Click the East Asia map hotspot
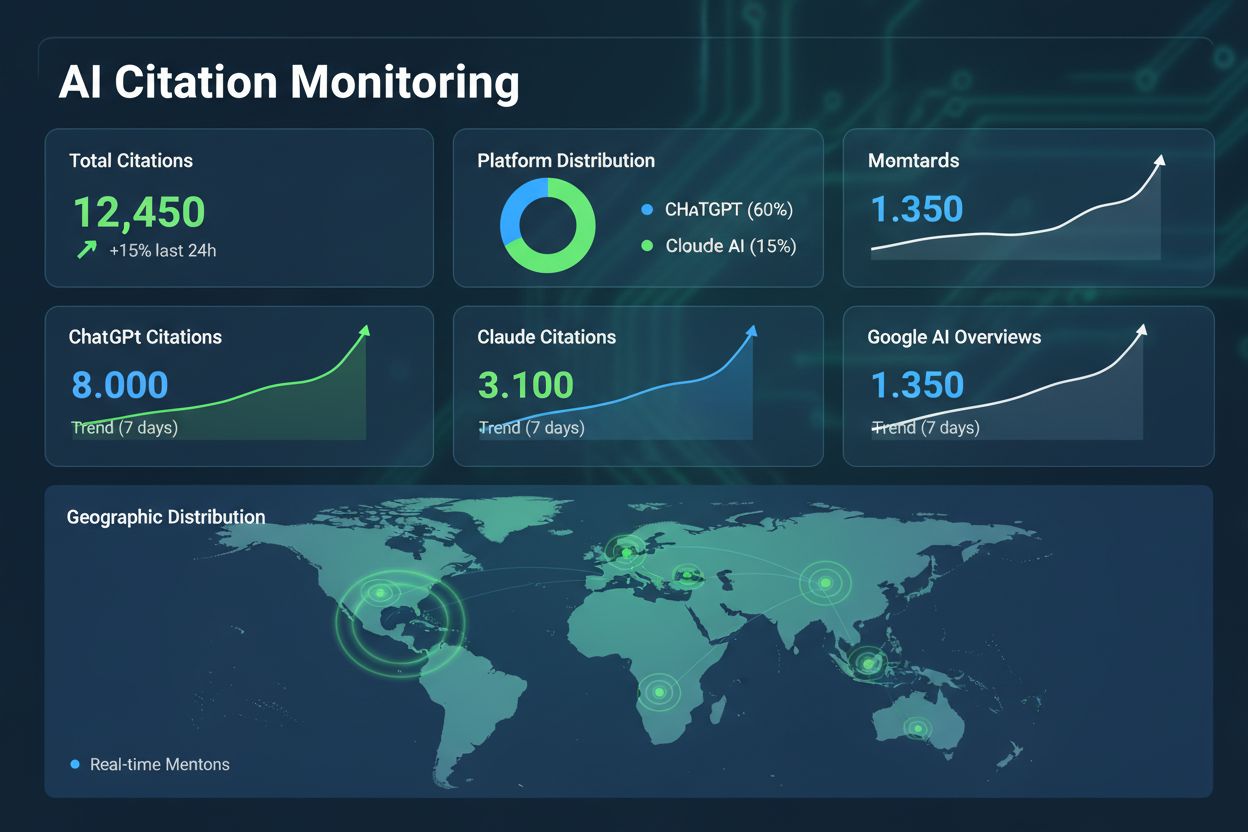1248x832 pixels. pos(825,581)
